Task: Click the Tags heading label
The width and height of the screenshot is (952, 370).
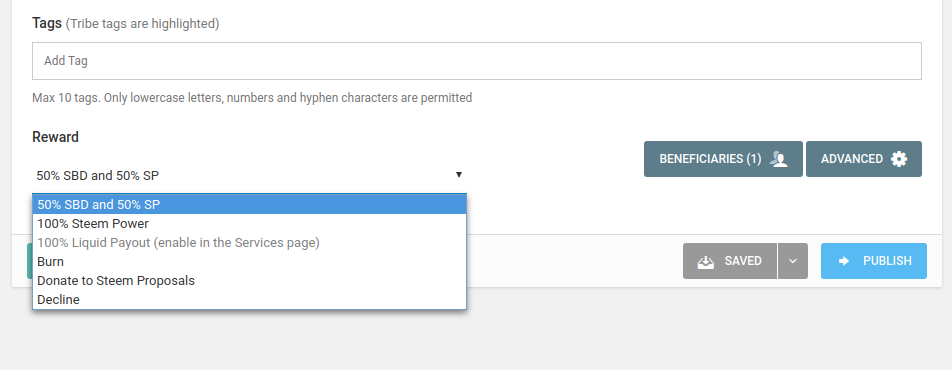Action: click(x=47, y=23)
